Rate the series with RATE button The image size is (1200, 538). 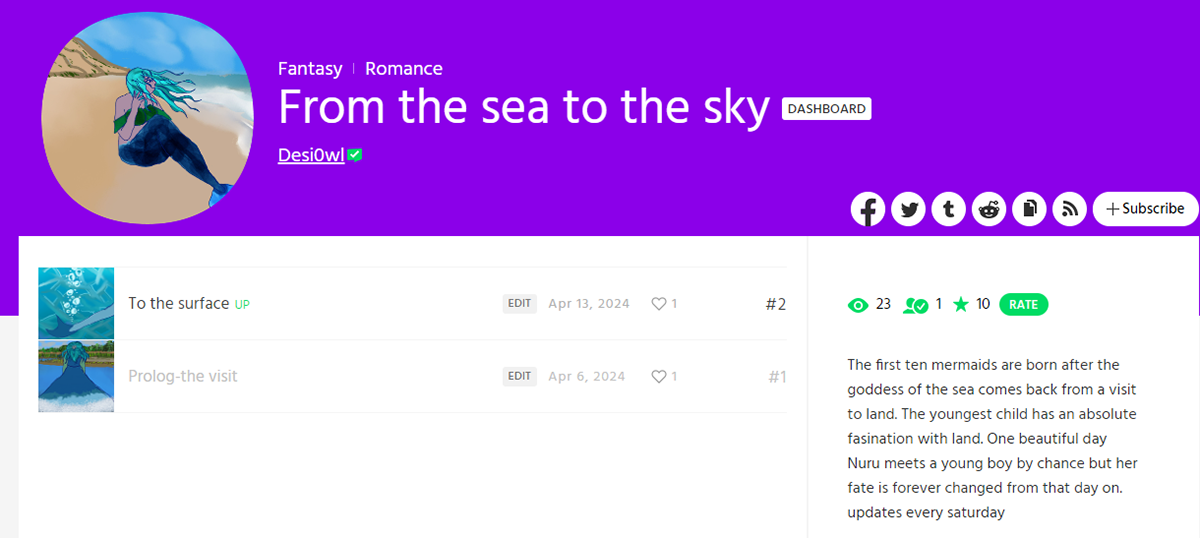tap(1023, 305)
